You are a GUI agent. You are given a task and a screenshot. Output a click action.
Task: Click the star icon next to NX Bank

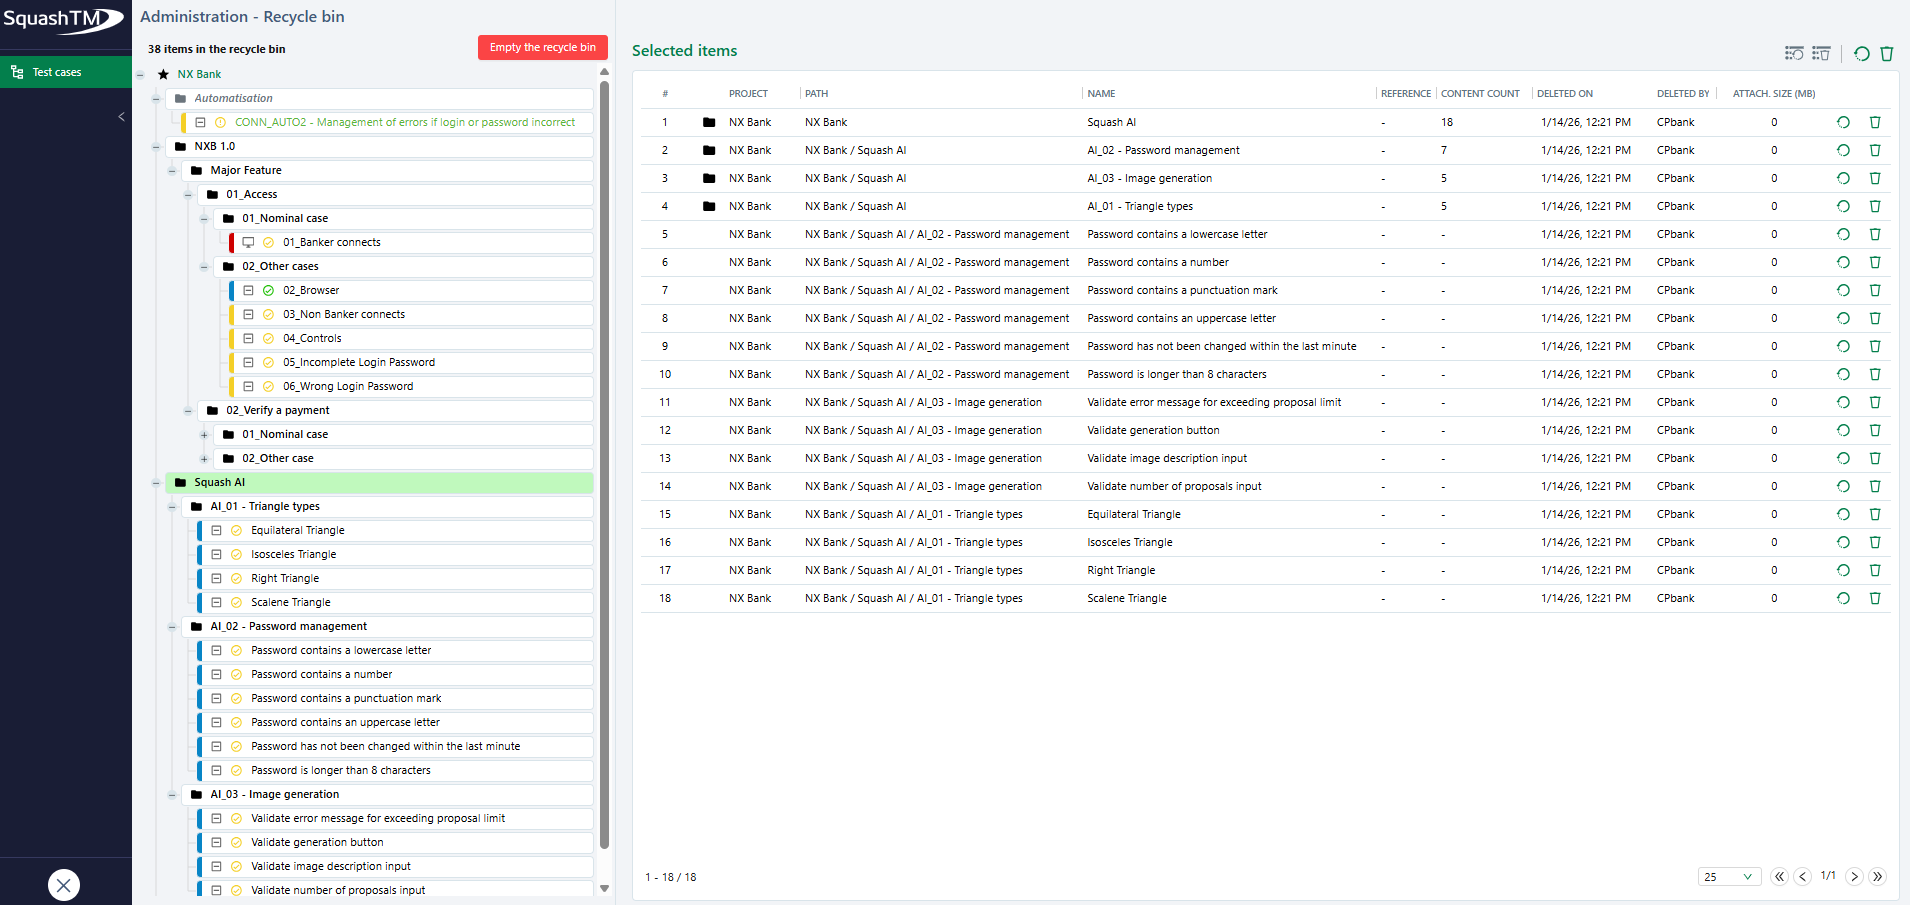tap(163, 73)
